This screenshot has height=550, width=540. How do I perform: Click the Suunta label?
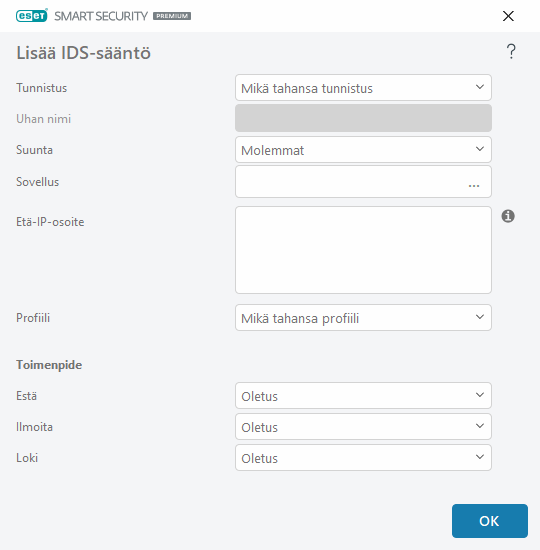point(34,150)
